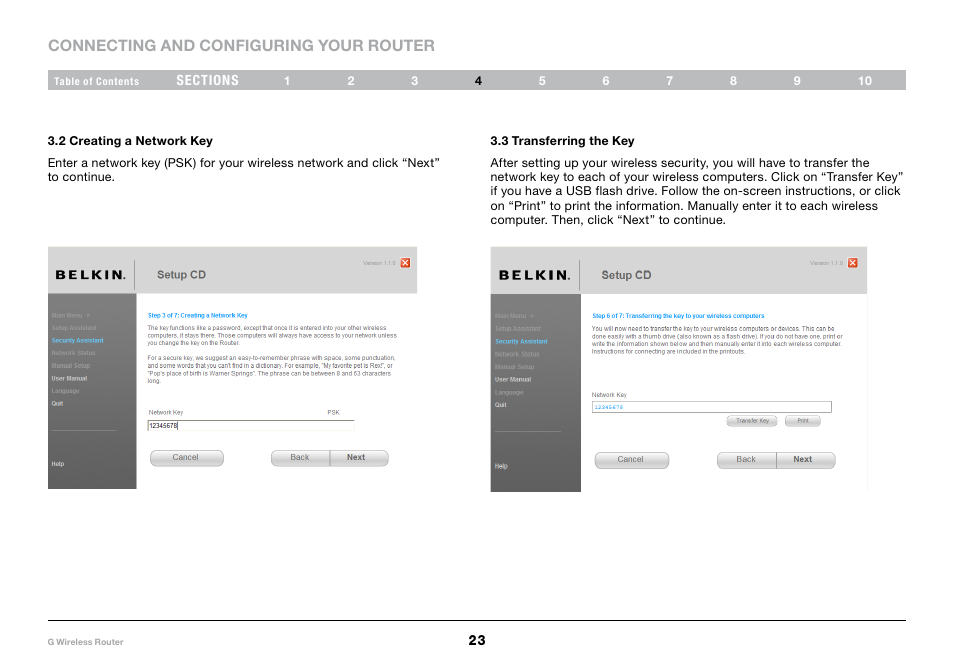The image size is (954, 668).
Task: Click the '3.2 Creating a Network Key' heading
Action: [130, 141]
